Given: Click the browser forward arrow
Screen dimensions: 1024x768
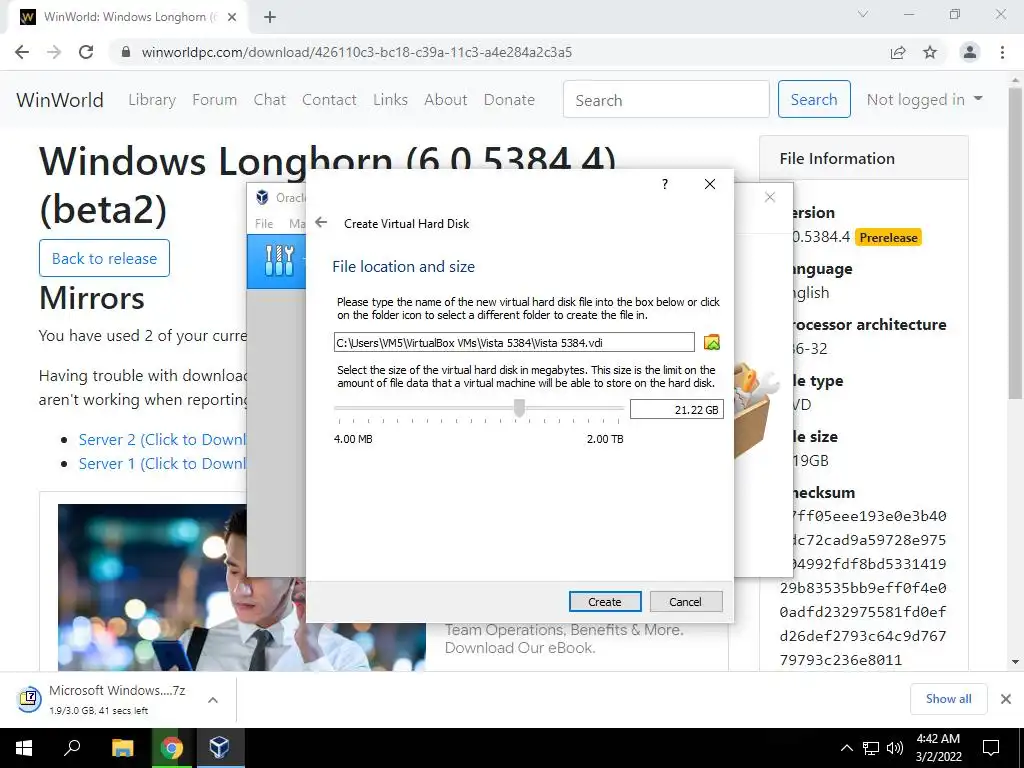Looking at the screenshot, I should click(54, 52).
